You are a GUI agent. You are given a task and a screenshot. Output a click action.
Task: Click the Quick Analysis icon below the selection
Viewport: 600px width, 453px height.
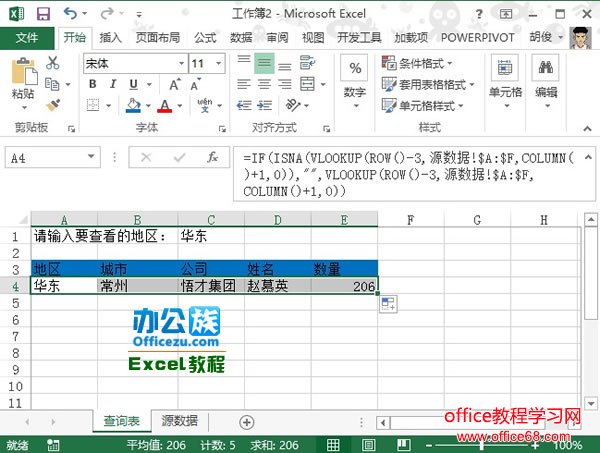click(x=388, y=304)
